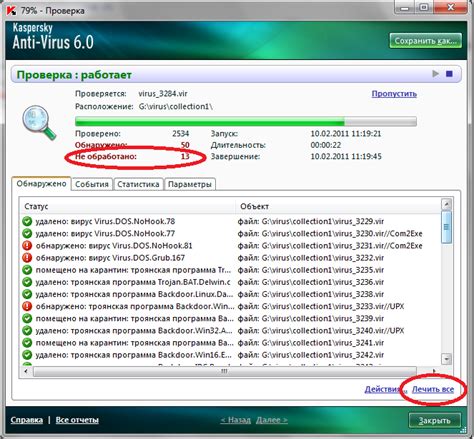Stop the scan with the blue square icon
This screenshot has height=439, width=474.
click(x=449, y=73)
